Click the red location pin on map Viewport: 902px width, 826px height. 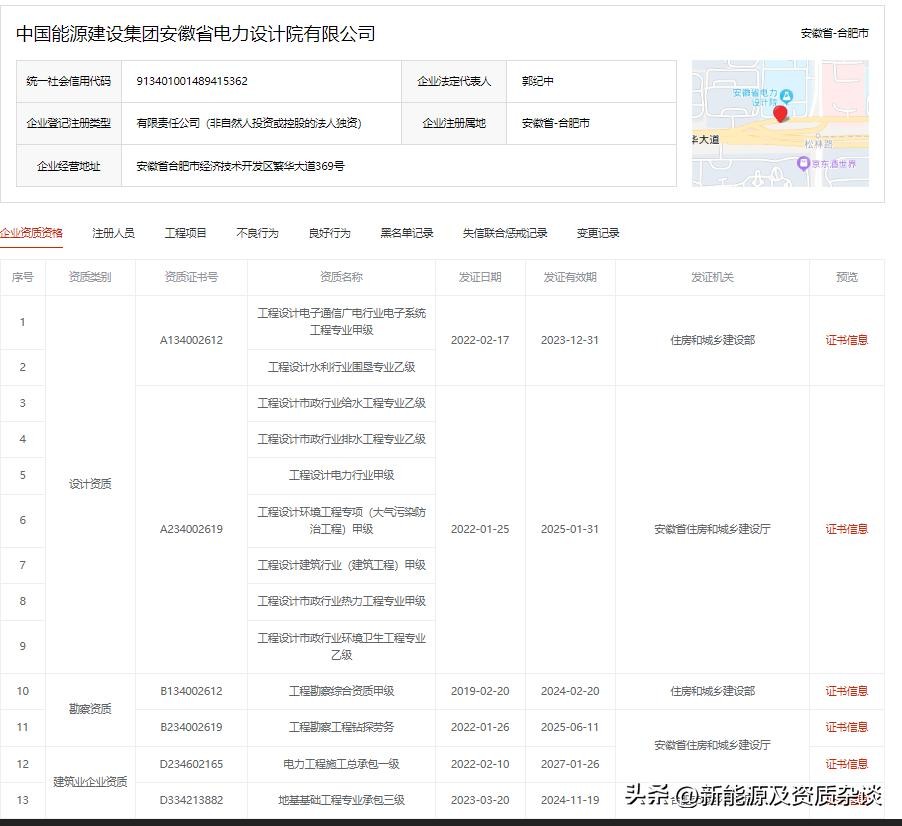780,113
